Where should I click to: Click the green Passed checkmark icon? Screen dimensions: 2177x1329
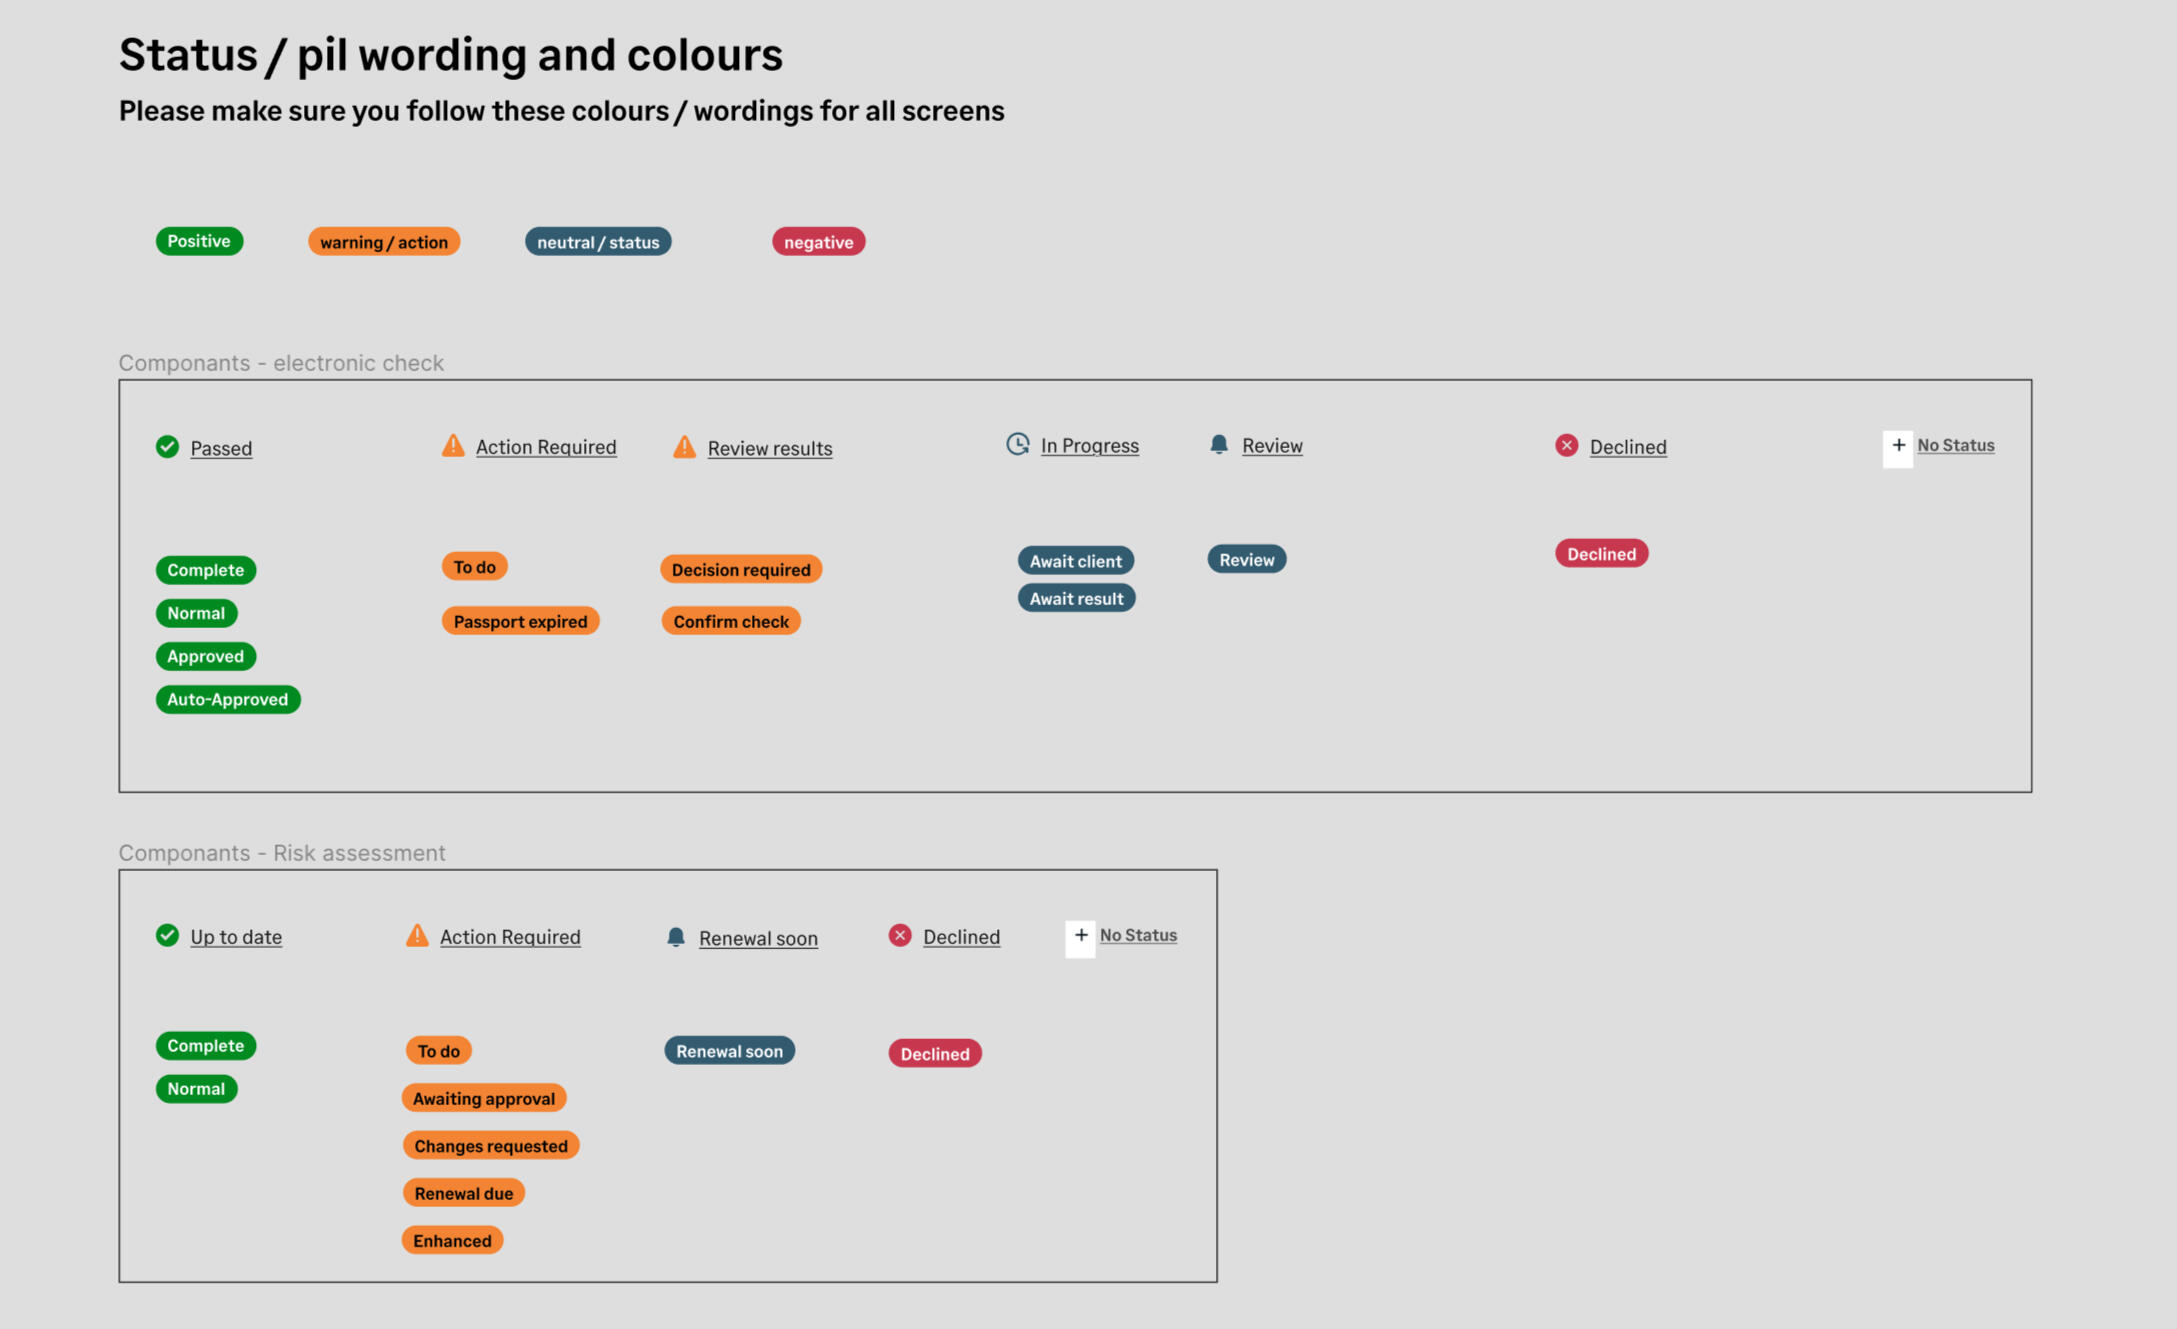click(x=167, y=447)
